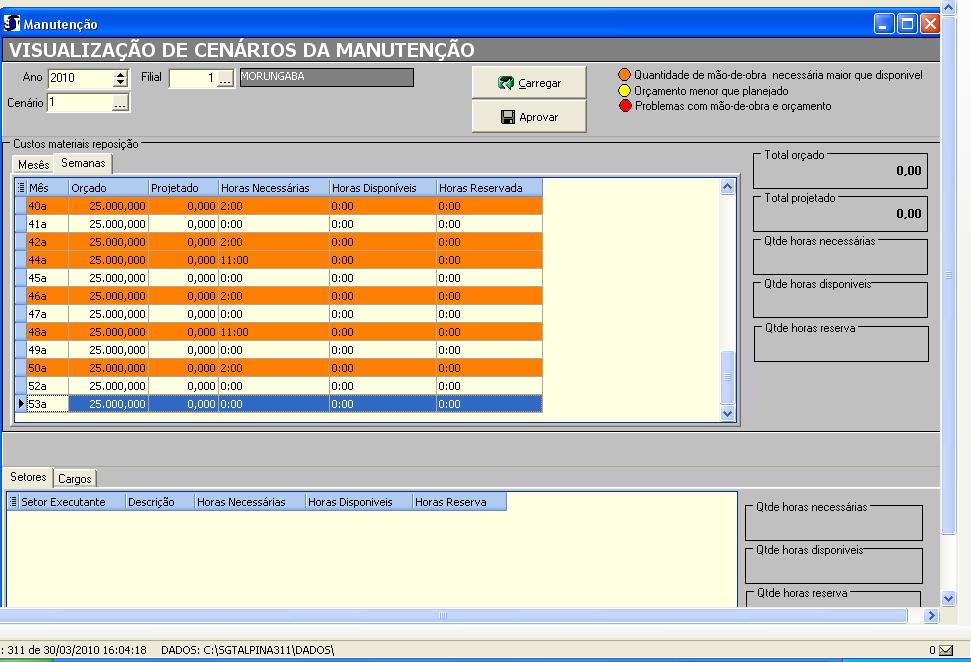Image resolution: width=971 pixels, height=662 pixels.
Task: Increase the Ano value with up arrow
Action: click(121, 74)
